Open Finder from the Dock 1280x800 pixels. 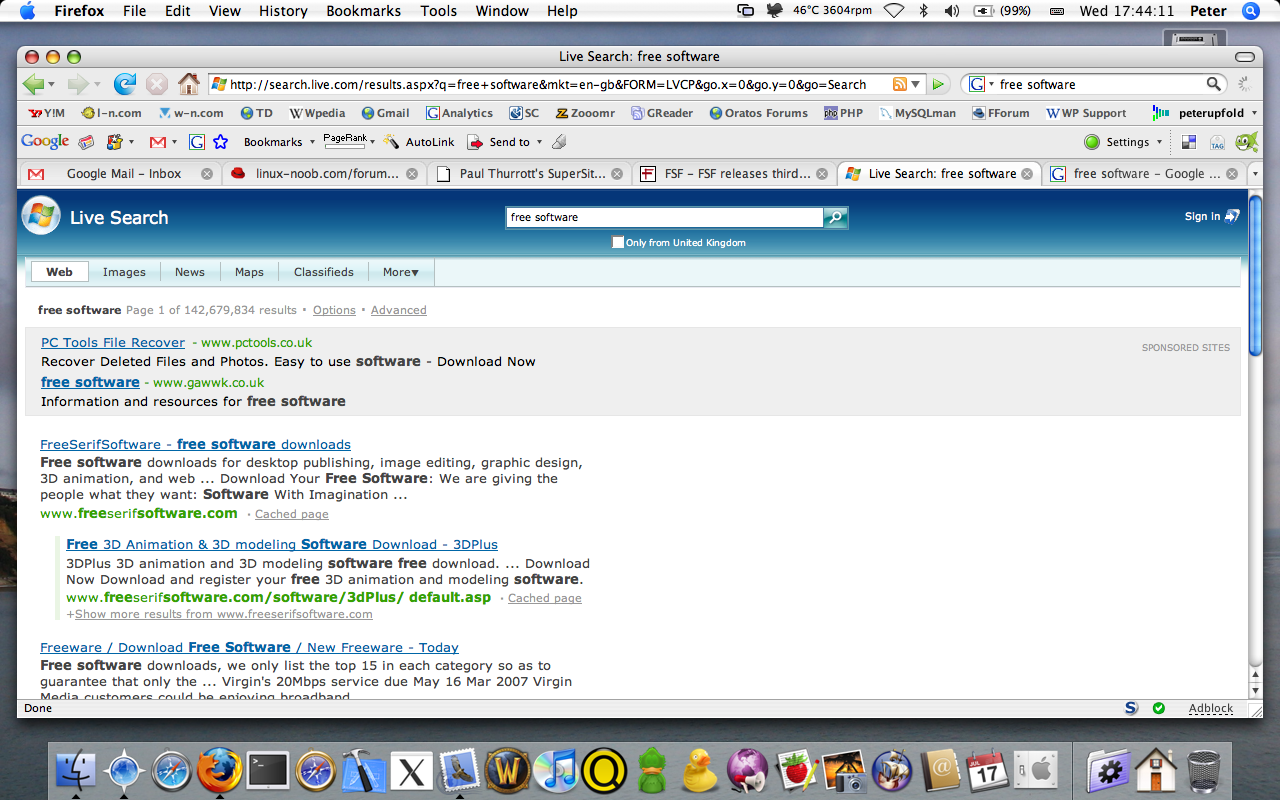tap(76, 771)
